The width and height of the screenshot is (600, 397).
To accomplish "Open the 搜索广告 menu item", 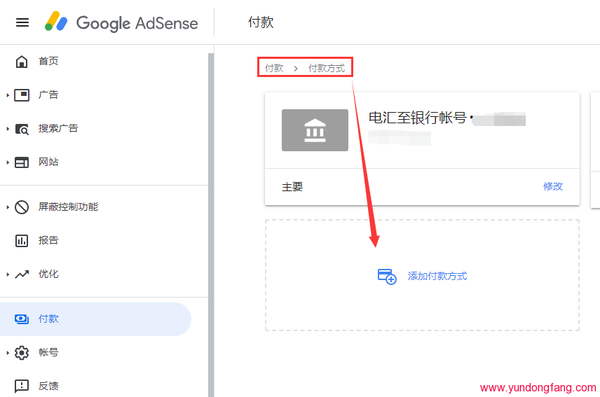I will pos(58,129).
